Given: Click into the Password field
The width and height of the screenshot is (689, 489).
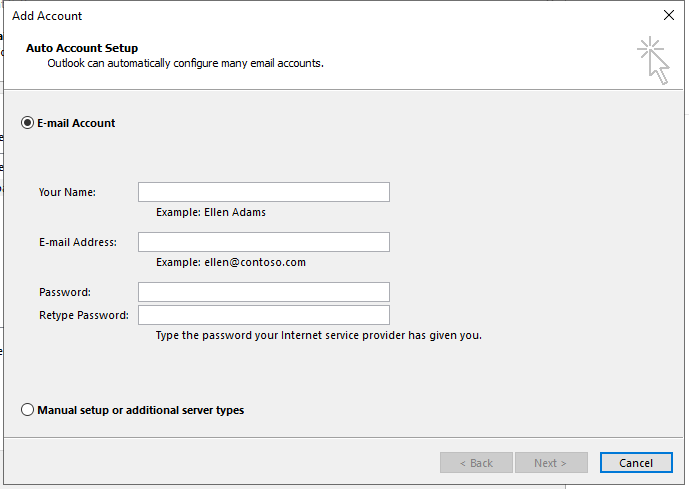Looking at the screenshot, I should 263,292.
